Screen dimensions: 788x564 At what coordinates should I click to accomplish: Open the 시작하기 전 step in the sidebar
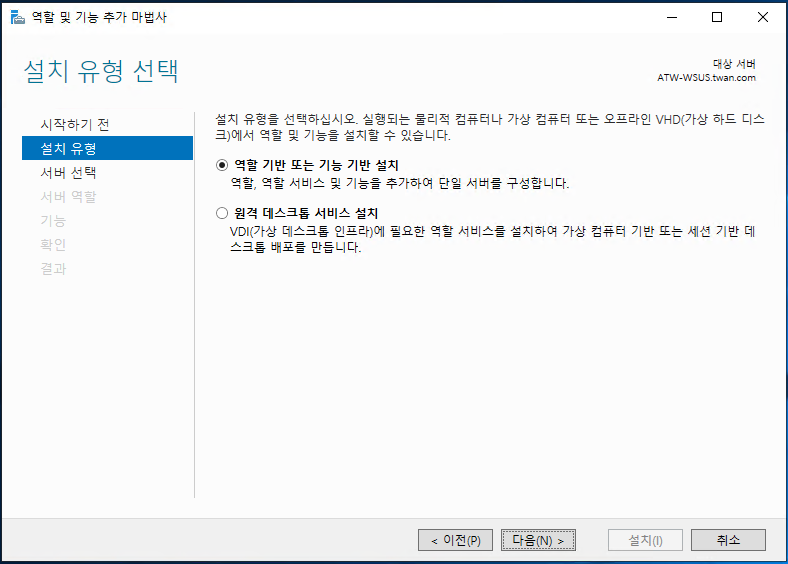point(75,124)
